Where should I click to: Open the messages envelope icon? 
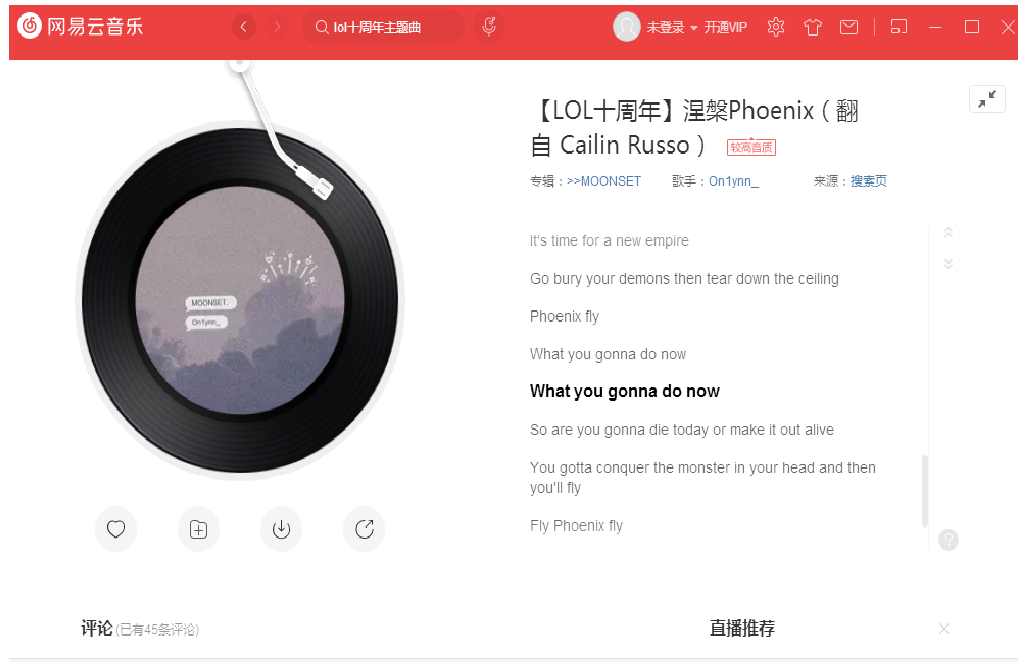[849, 27]
